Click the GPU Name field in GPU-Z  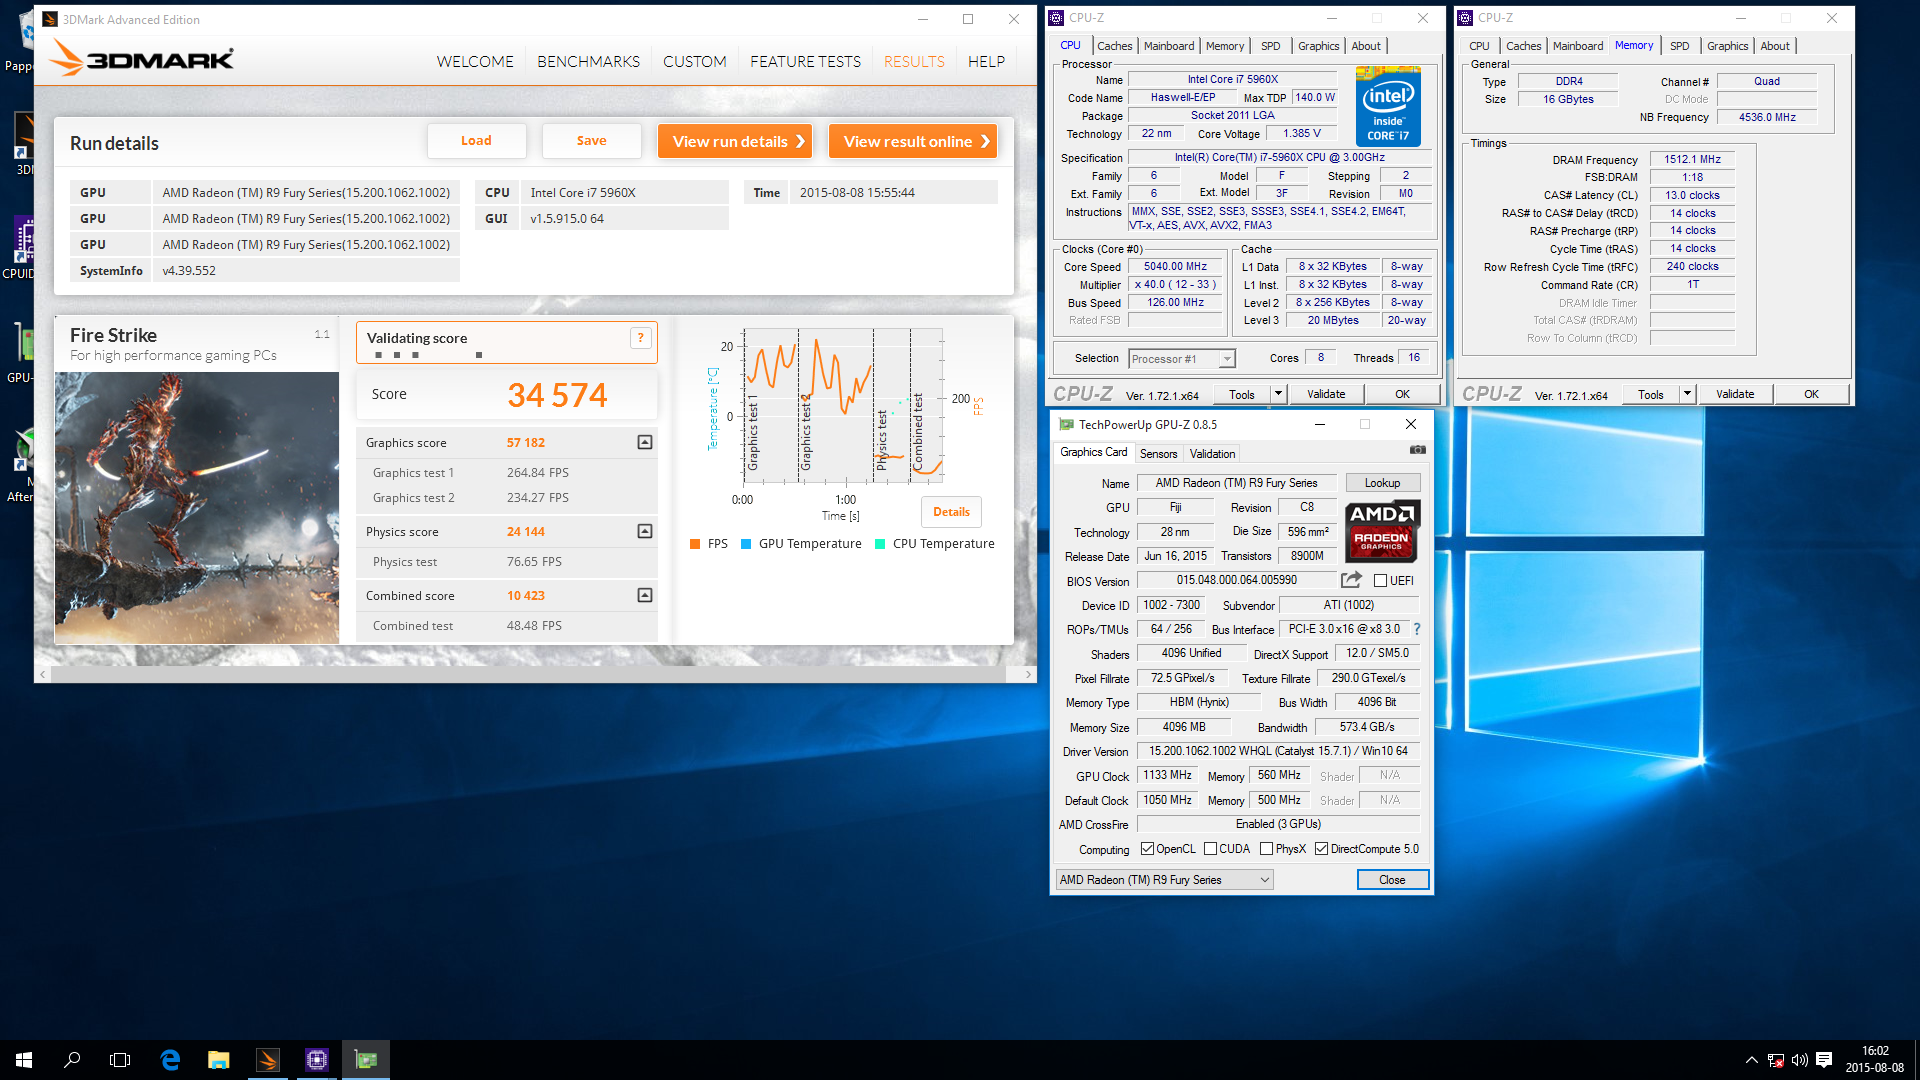pyautogui.click(x=1236, y=483)
